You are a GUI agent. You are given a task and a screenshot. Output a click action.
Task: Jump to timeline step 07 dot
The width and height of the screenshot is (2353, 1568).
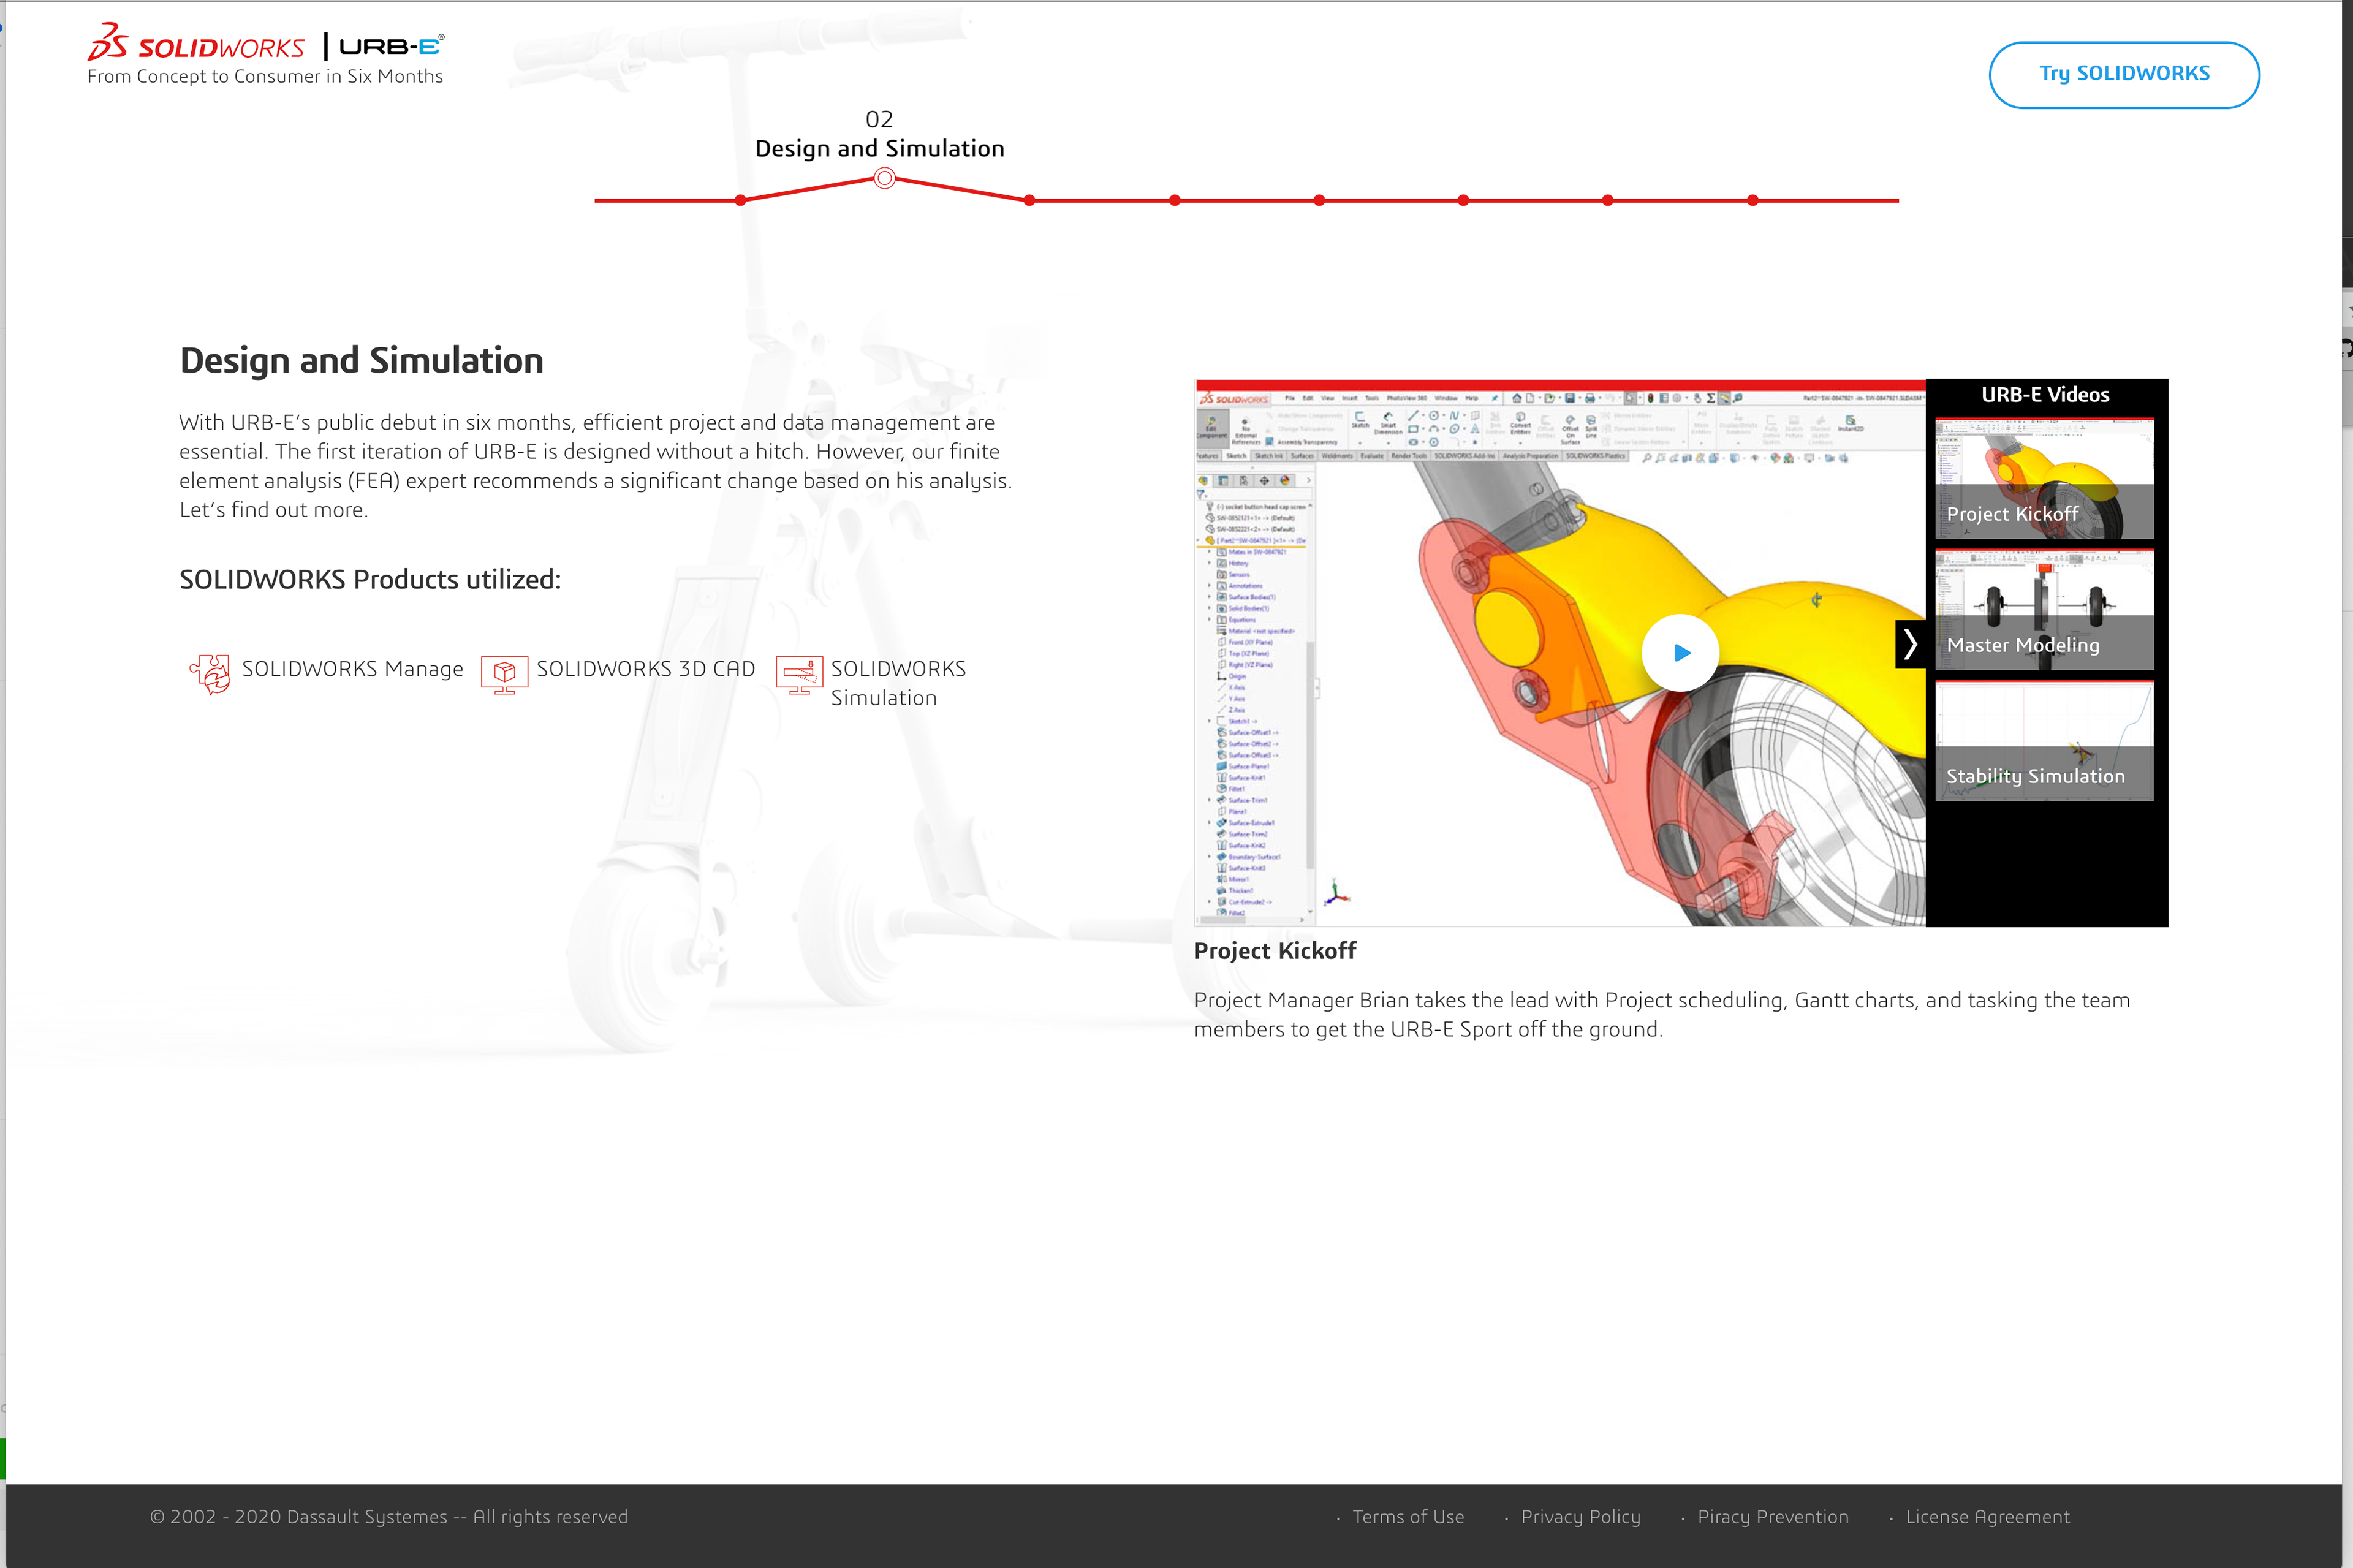pos(1608,200)
